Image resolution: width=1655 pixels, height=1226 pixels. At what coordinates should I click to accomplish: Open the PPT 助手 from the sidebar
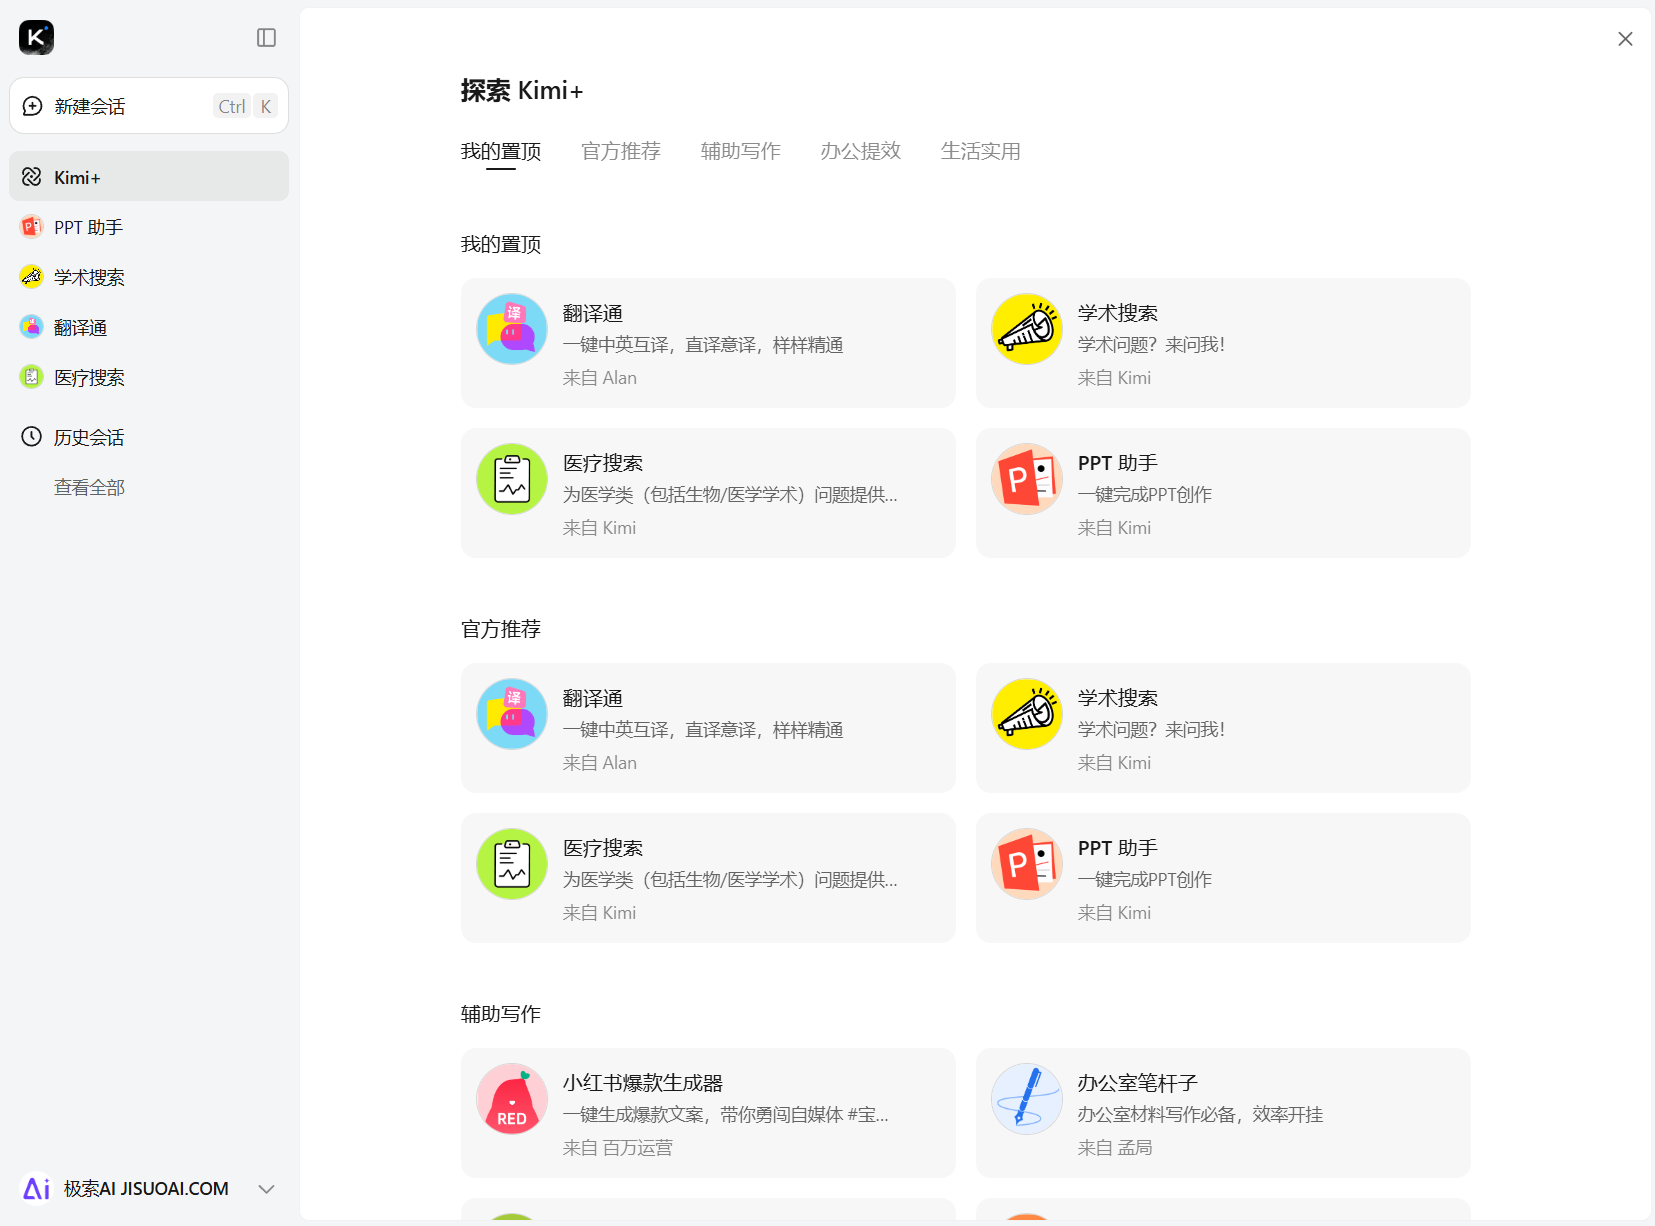pyautogui.click(x=88, y=227)
